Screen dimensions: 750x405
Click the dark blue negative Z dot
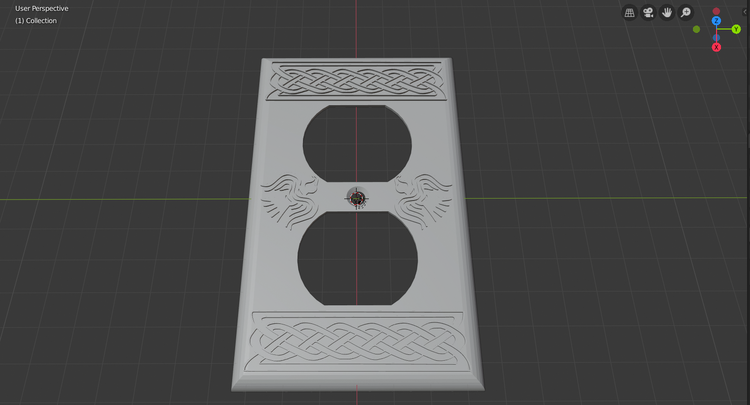click(716, 38)
